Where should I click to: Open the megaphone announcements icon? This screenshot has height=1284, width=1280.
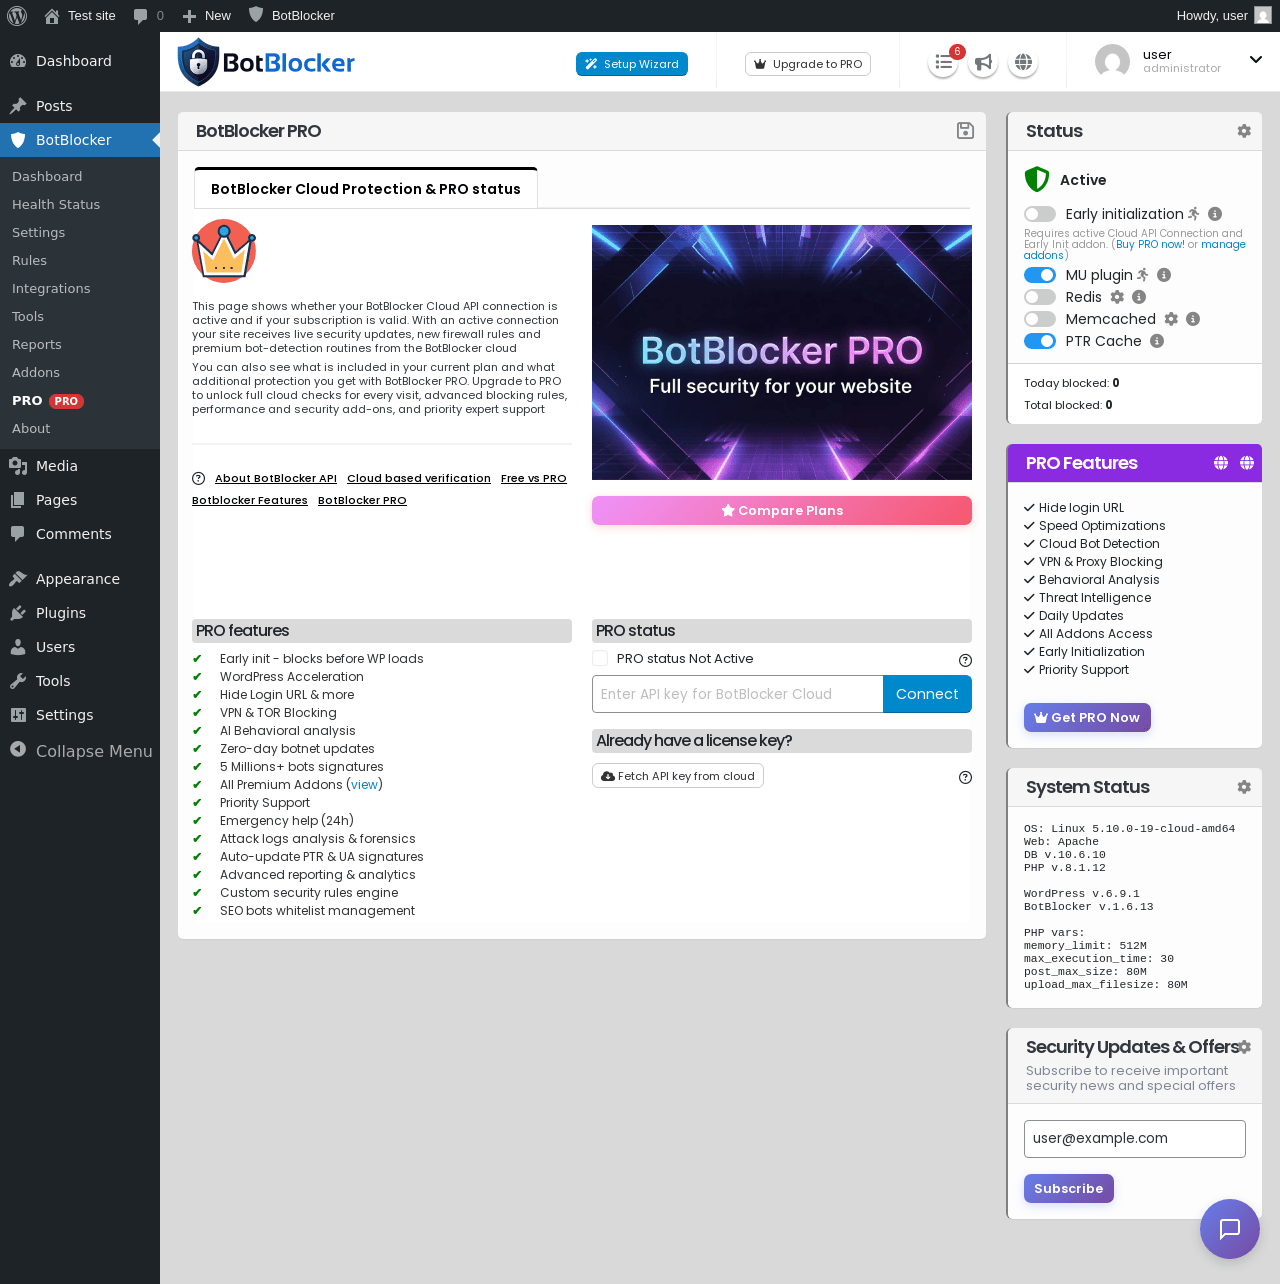(x=983, y=63)
